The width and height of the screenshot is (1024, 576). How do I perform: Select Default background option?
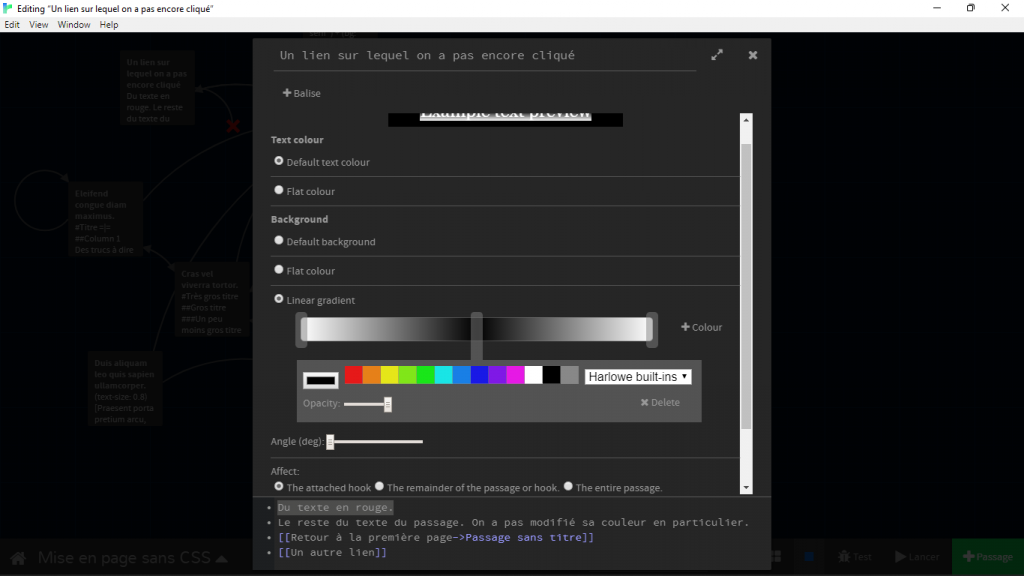pyautogui.click(x=279, y=240)
